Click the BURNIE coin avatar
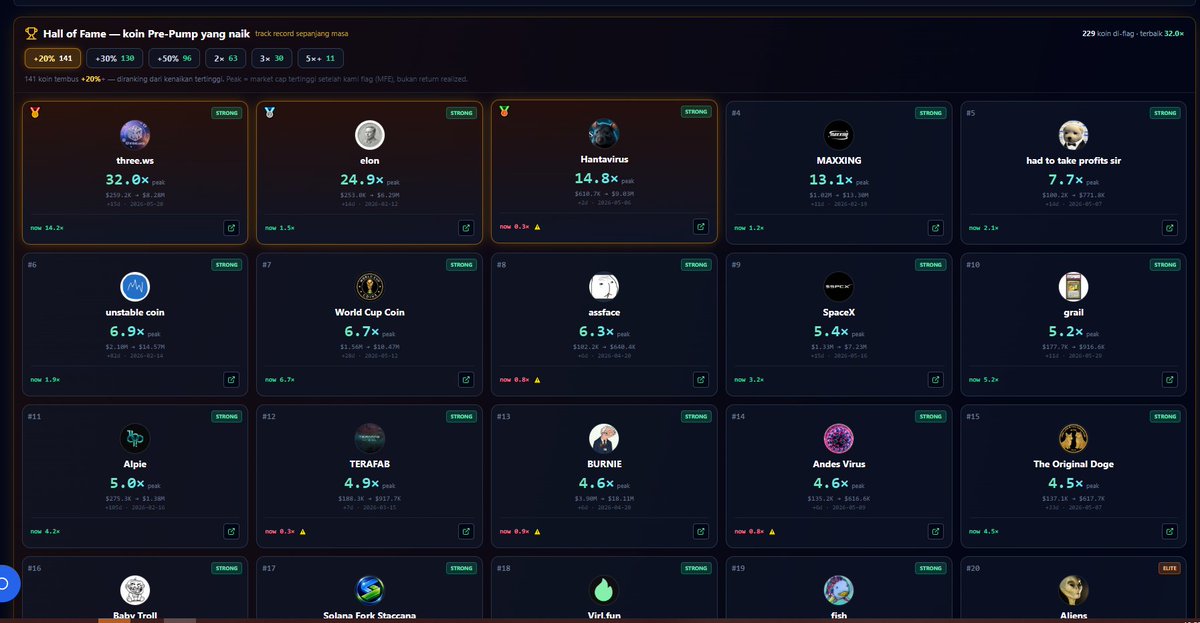This screenshot has width=1200, height=623. pyautogui.click(x=604, y=439)
